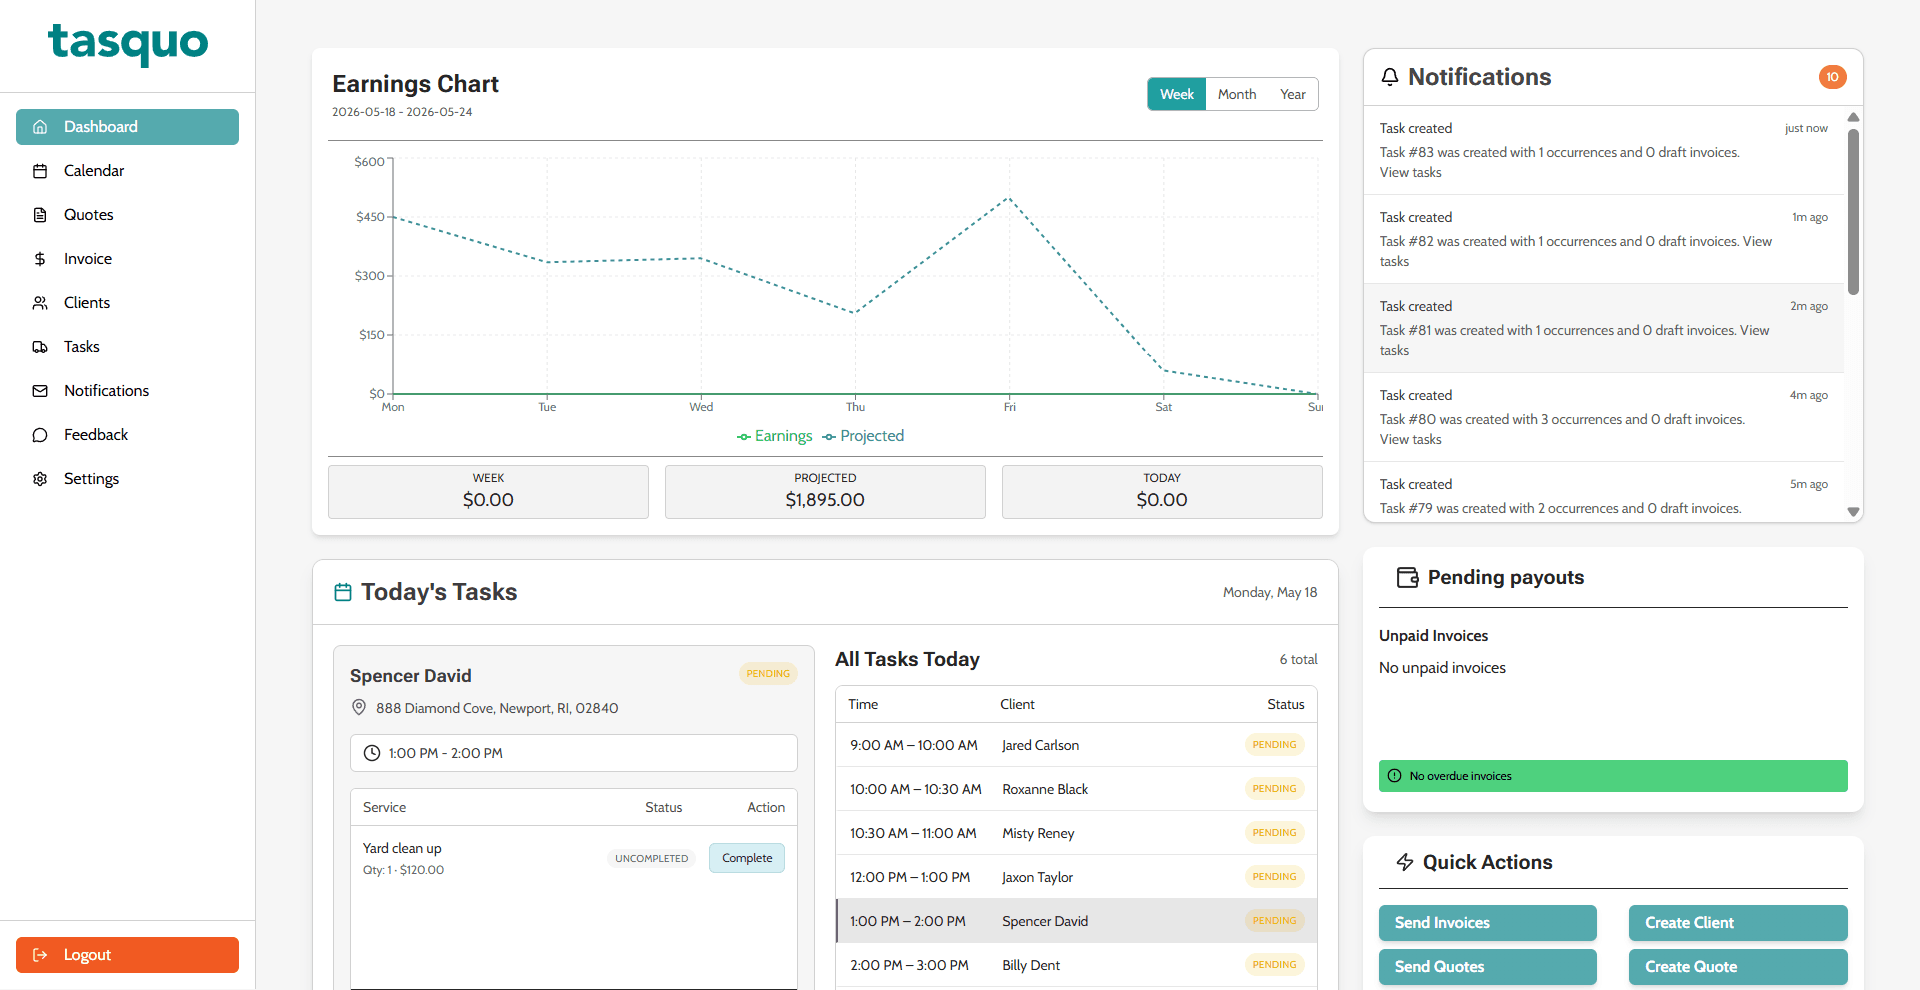The image size is (1920, 990).
Task: Click the Client column header
Action: (1017, 704)
